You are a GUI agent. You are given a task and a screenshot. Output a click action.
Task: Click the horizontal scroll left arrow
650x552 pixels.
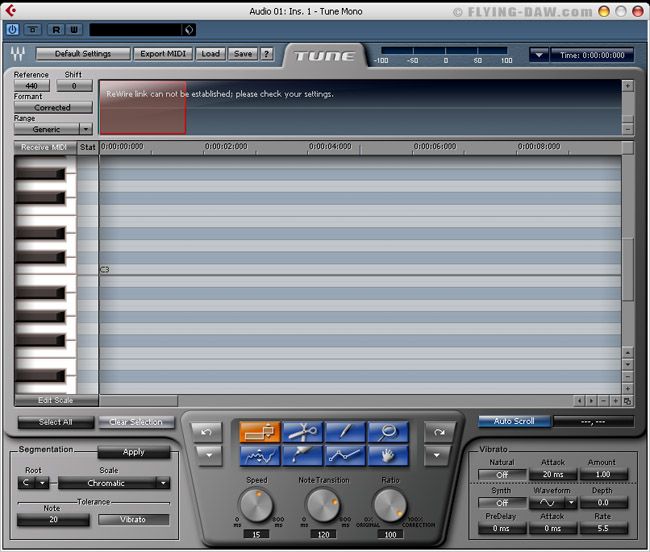coord(579,401)
